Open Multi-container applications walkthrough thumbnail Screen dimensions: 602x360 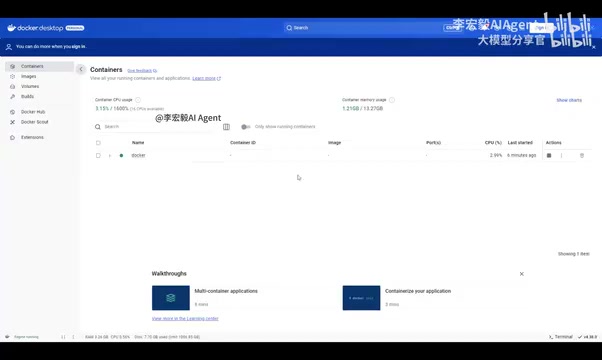(170, 298)
